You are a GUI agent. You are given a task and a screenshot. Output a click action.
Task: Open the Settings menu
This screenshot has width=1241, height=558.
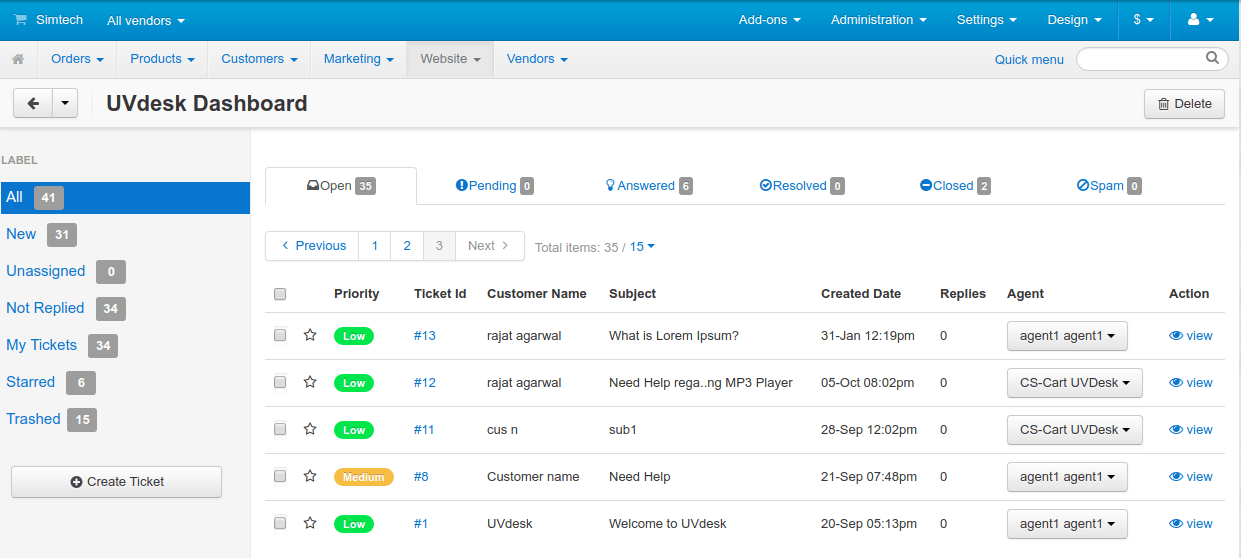[x=986, y=20]
